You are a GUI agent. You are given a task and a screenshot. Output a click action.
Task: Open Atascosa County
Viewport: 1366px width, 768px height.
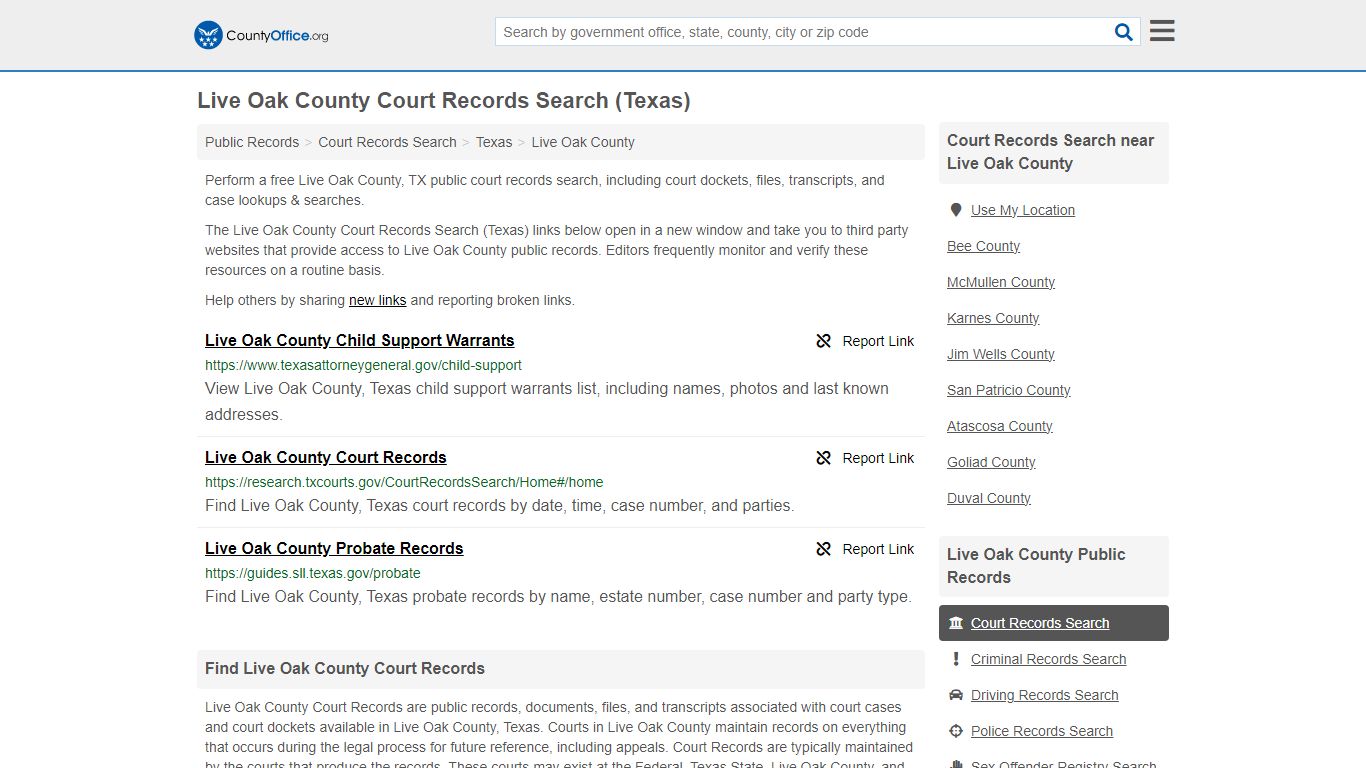coord(1000,426)
